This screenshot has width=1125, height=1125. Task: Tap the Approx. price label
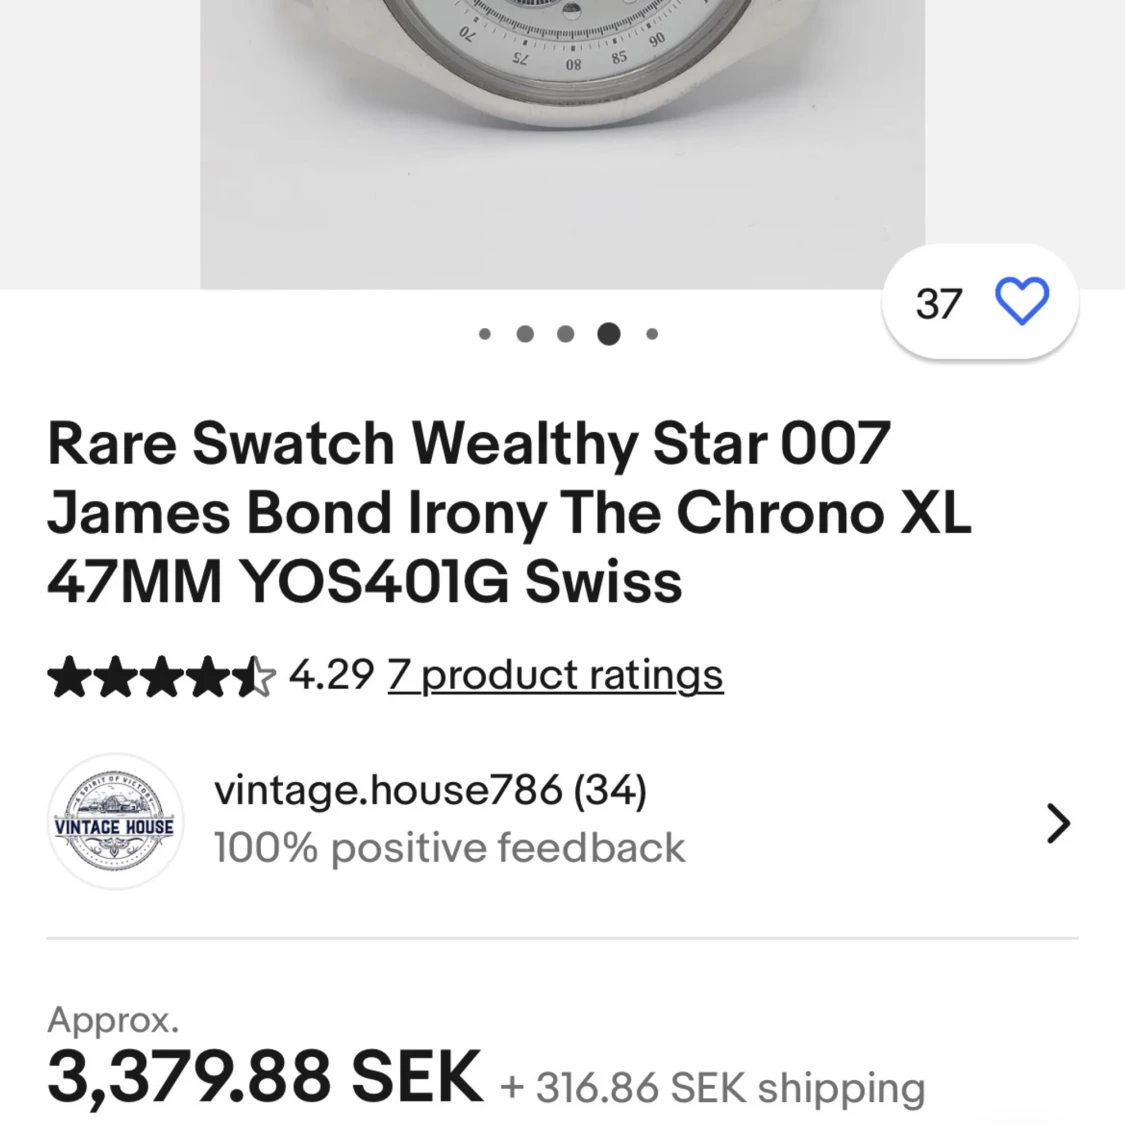point(113,1020)
